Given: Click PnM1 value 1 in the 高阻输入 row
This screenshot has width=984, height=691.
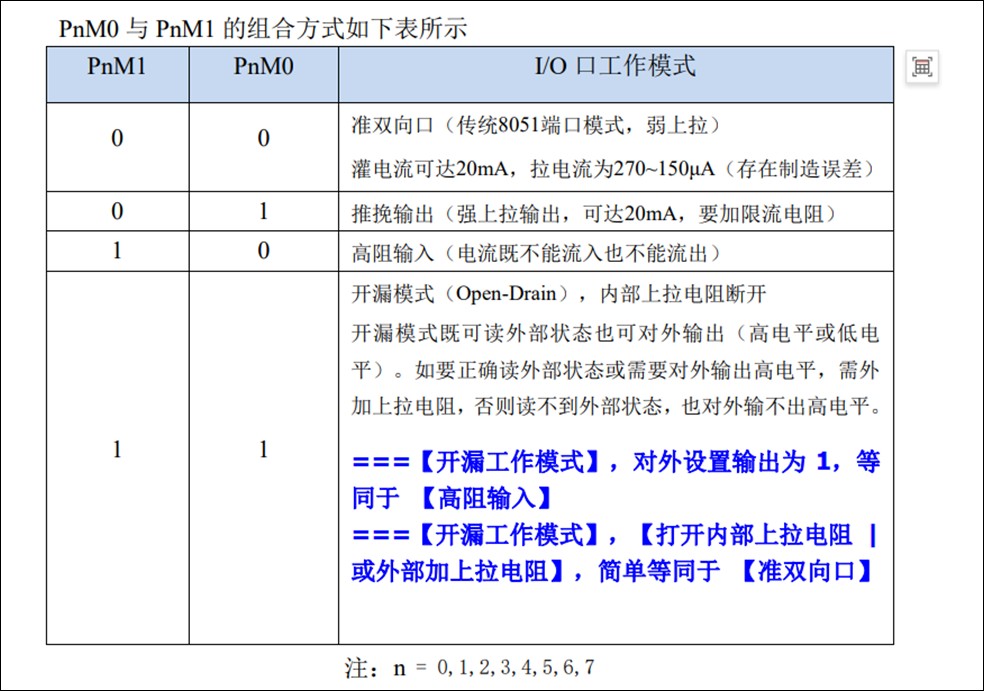Looking at the screenshot, I should (x=117, y=251).
